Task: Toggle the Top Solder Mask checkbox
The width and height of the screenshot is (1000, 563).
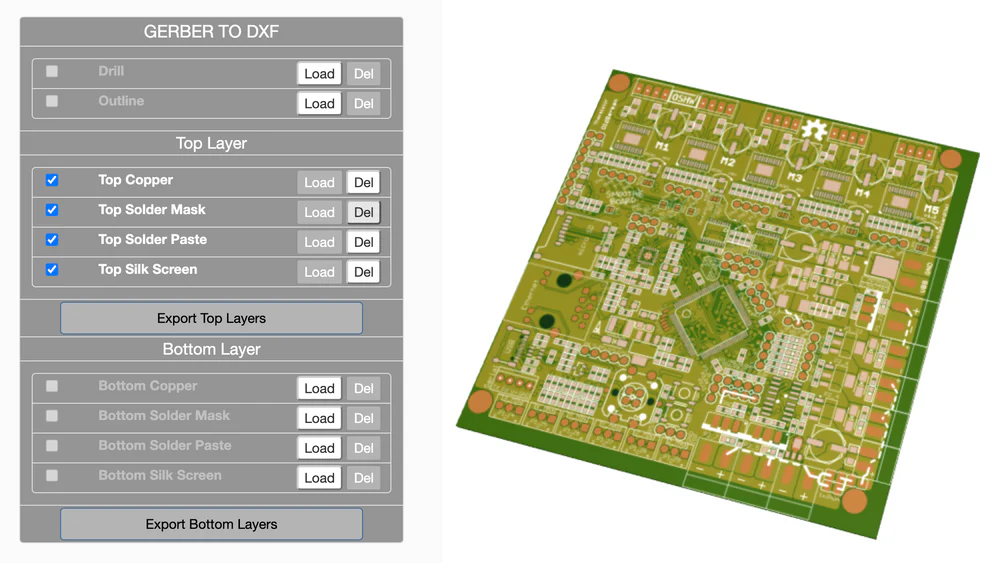Action: [x=52, y=210]
